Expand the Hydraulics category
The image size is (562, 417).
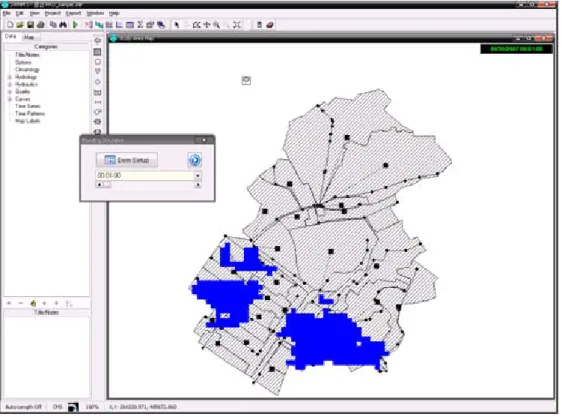coord(10,85)
